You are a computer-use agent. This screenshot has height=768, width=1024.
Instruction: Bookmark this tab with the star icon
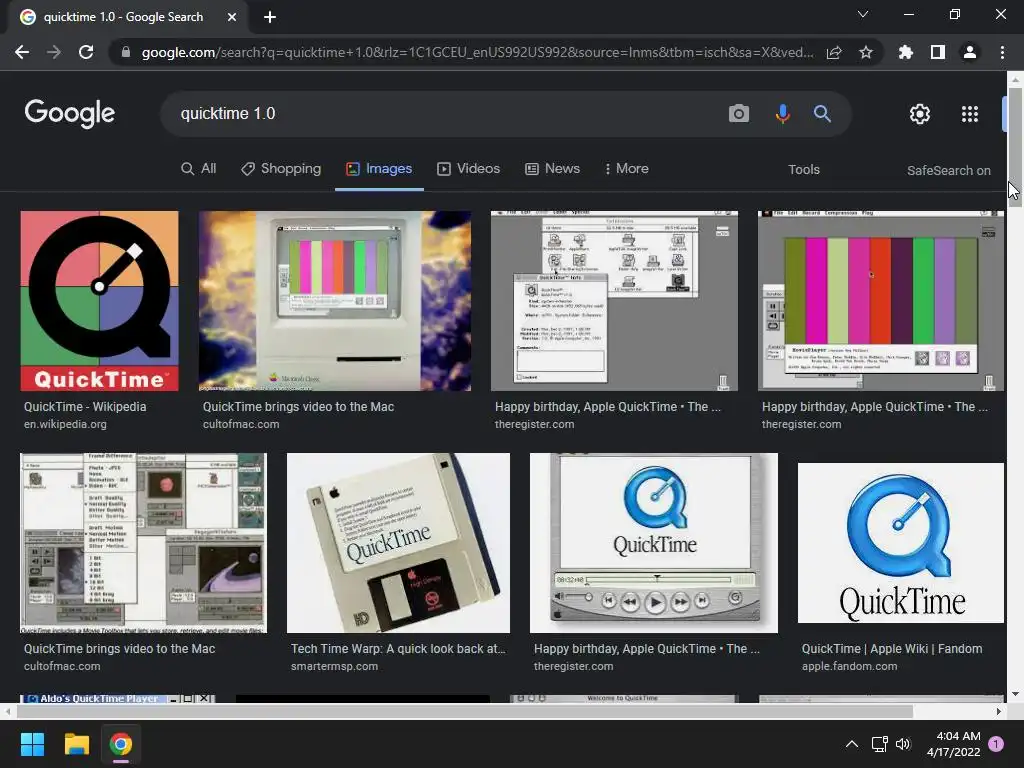(866, 52)
